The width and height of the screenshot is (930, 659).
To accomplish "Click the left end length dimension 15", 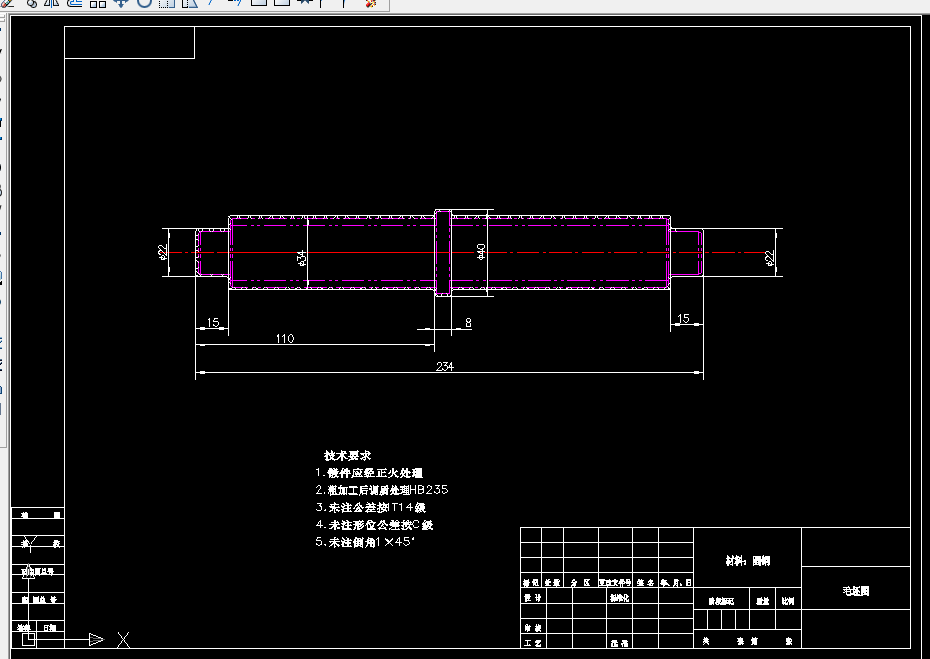I will 213,322.
